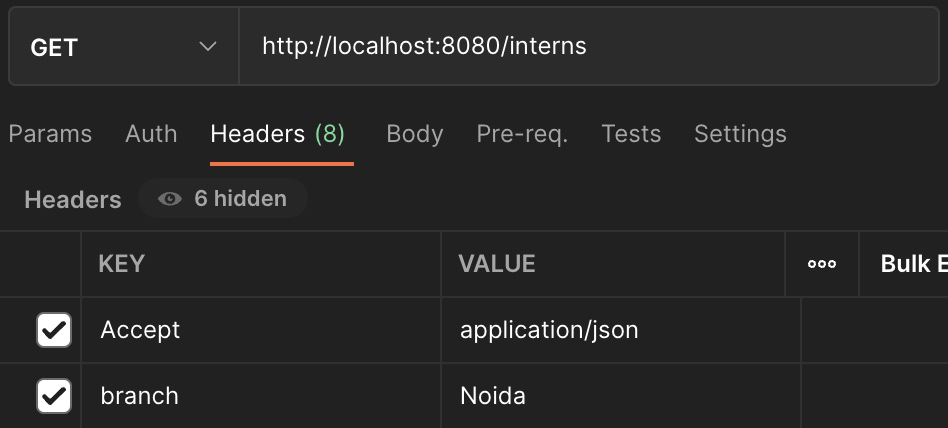
Task: Go to the Tests tab
Action: (631, 134)
